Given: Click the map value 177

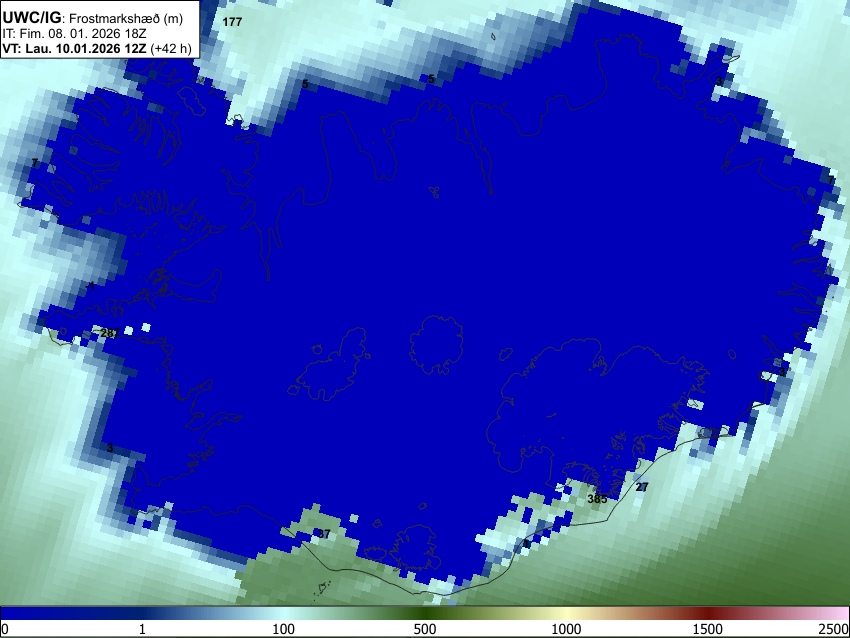Looking at the screenshot, I should 232,22.
